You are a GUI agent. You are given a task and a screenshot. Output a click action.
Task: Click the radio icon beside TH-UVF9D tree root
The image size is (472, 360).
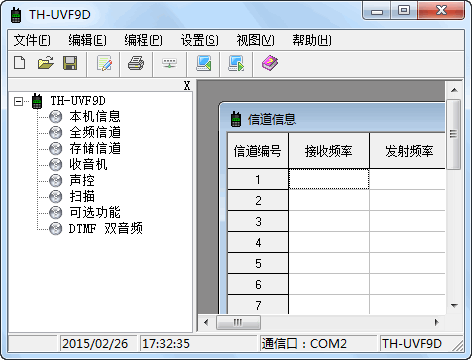pos(37,101)
